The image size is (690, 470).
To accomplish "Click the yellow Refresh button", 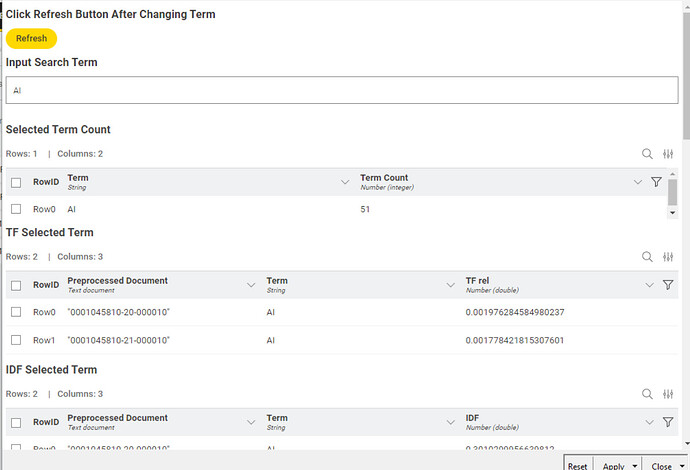I will [x=31, y=39].
